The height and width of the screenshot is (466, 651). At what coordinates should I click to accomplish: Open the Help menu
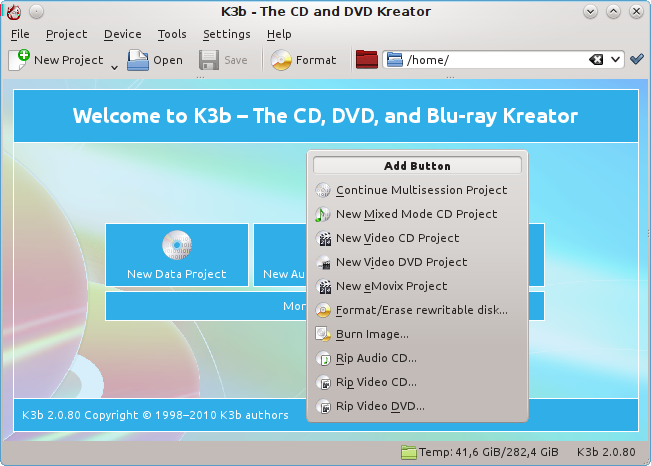pos(279,34)
